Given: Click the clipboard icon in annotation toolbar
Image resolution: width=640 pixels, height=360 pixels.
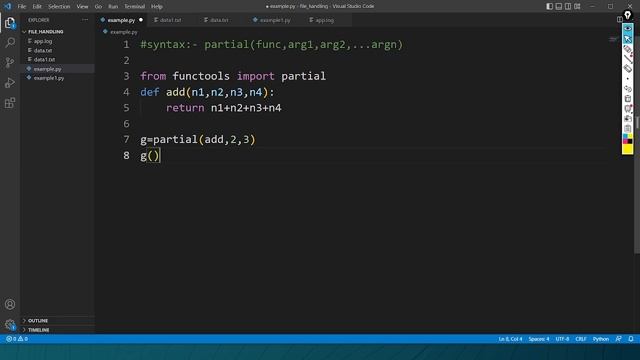Looking at the screenshot, I should [628, 128].
